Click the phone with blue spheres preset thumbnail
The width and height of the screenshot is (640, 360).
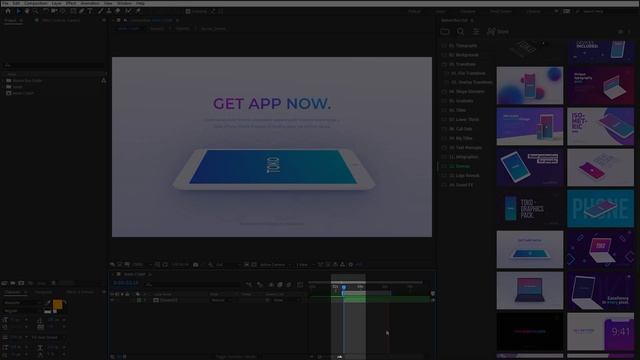(530, 86)
